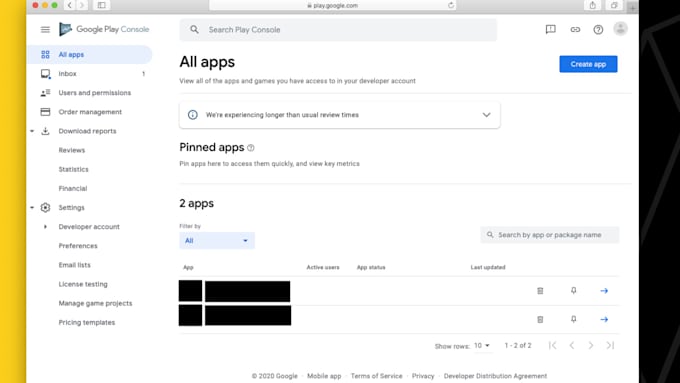This screenshot has width=680, height=383.
Task: Open Order management
Action: click(x=90, y=112)
